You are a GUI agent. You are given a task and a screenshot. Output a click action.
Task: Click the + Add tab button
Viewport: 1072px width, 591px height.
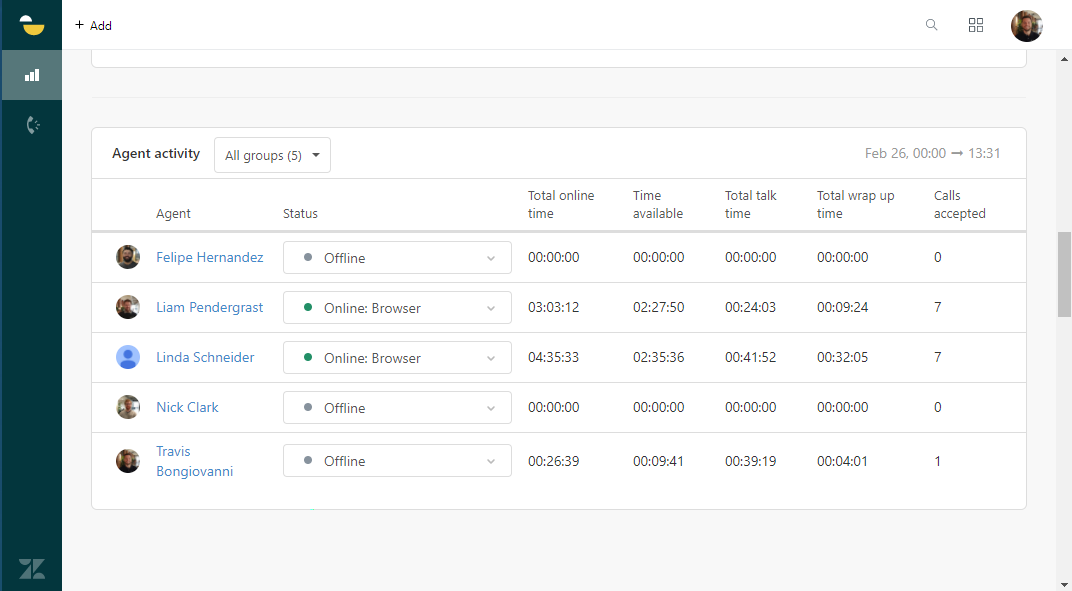[x=94, y=25]
